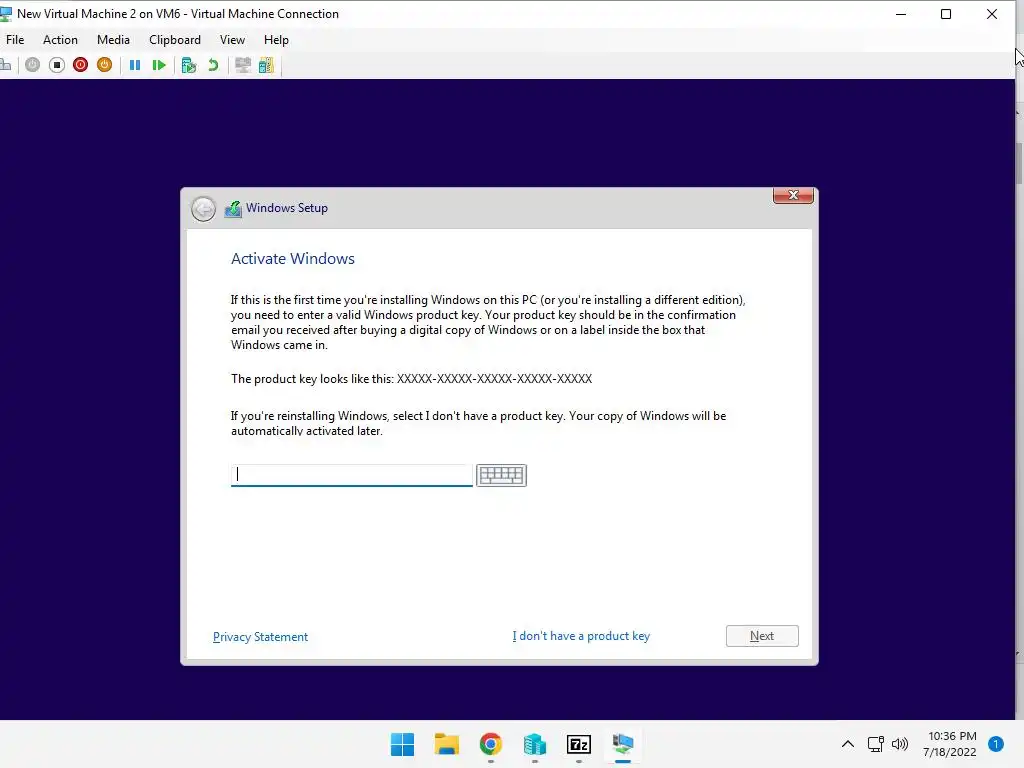Open Hyper-V Manager taskbar icon
The image size is (1024, 768).
[534, 744]
